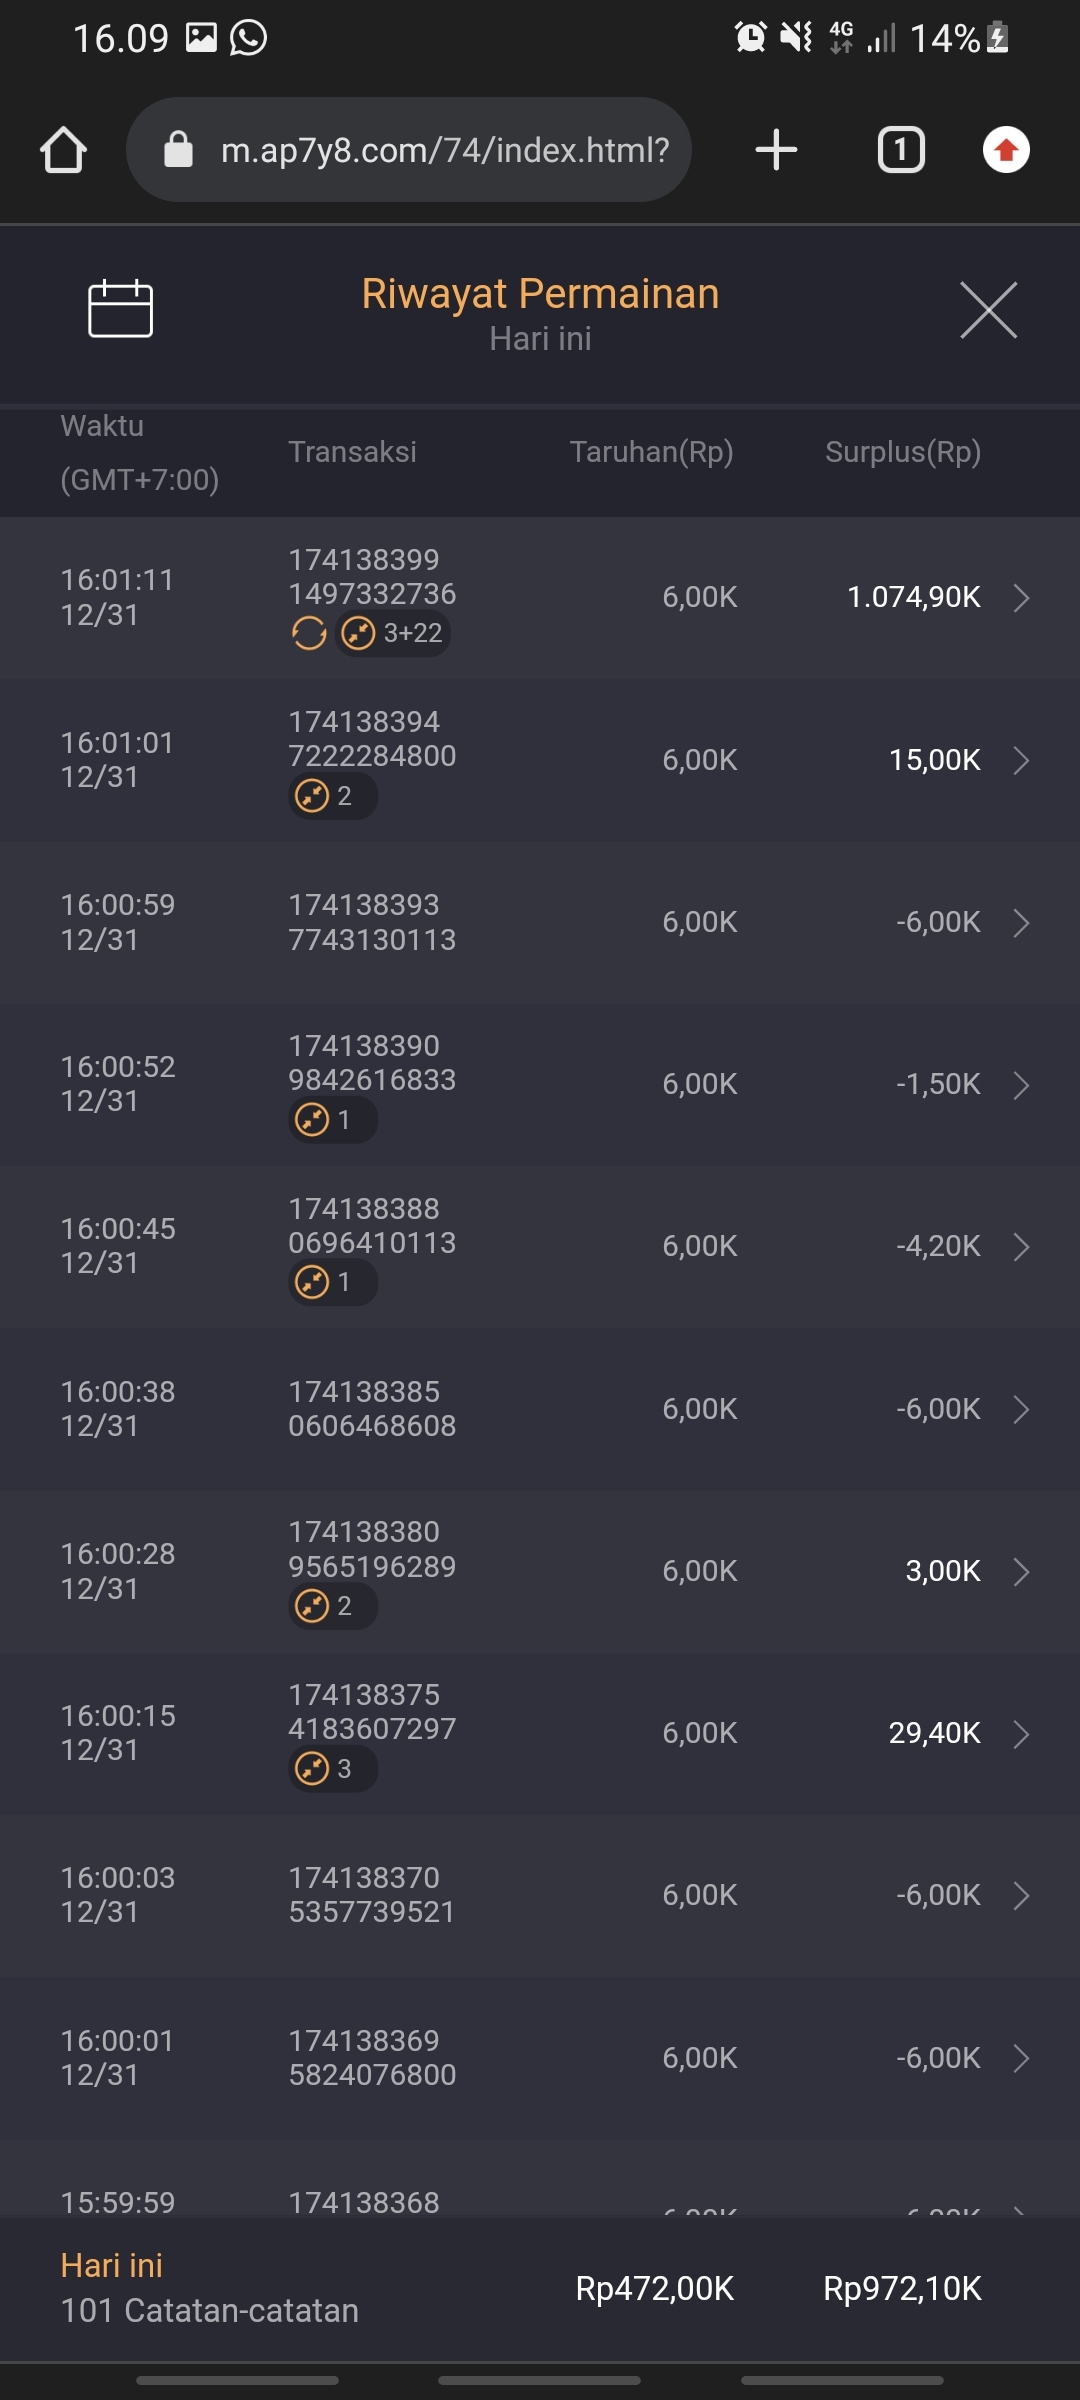Tap the lock icon in address bar
This screenshot has width=1080, height=2400.
click(x=178, y=150)
